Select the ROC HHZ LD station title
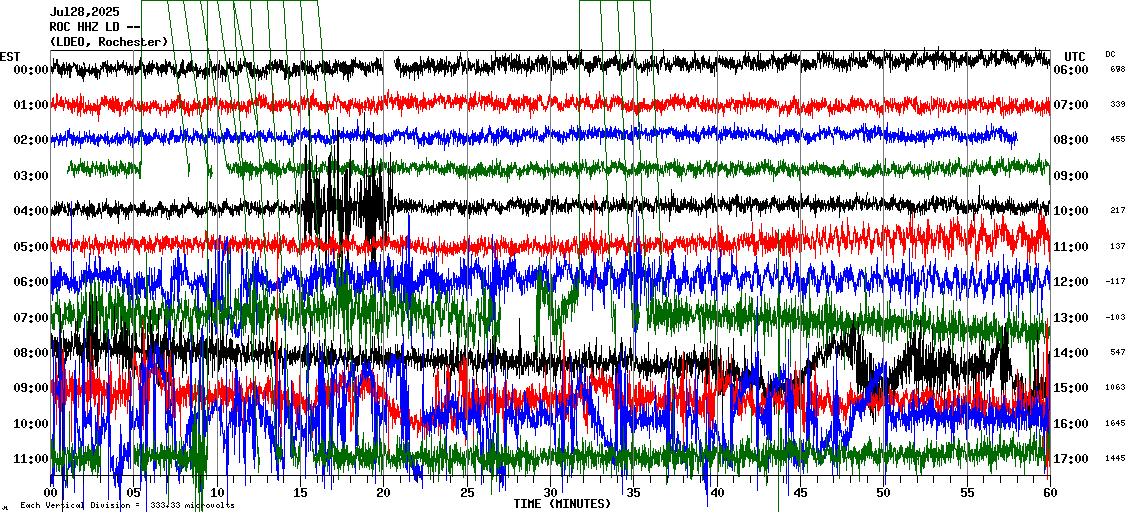This screenshot has width=1130, height=519. (95, 27)
